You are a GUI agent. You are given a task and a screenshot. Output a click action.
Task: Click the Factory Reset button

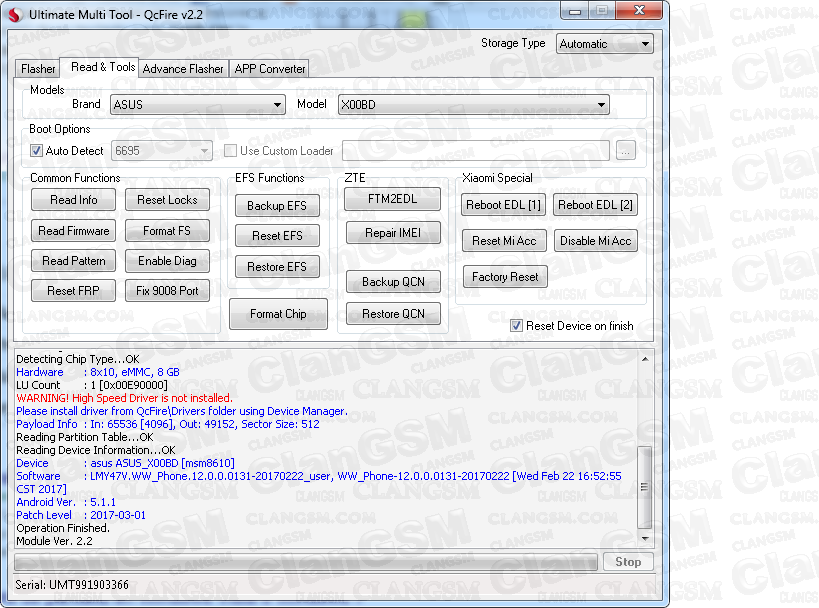coord(505,277)
